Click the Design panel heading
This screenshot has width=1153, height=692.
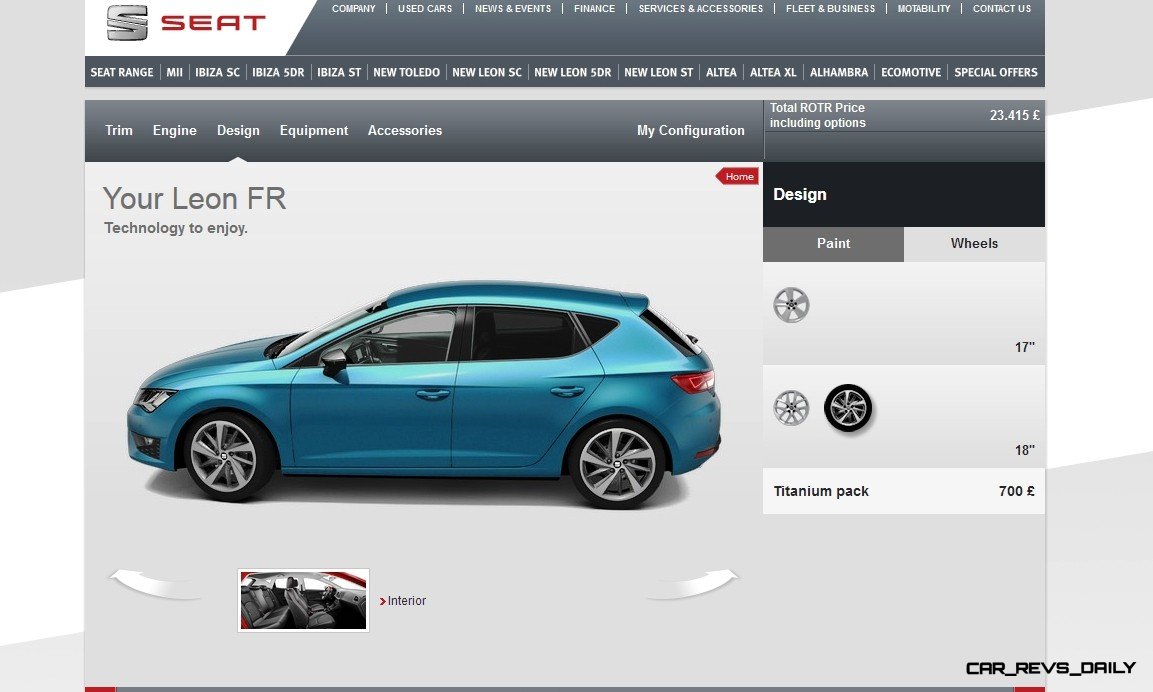pos(800,194)
